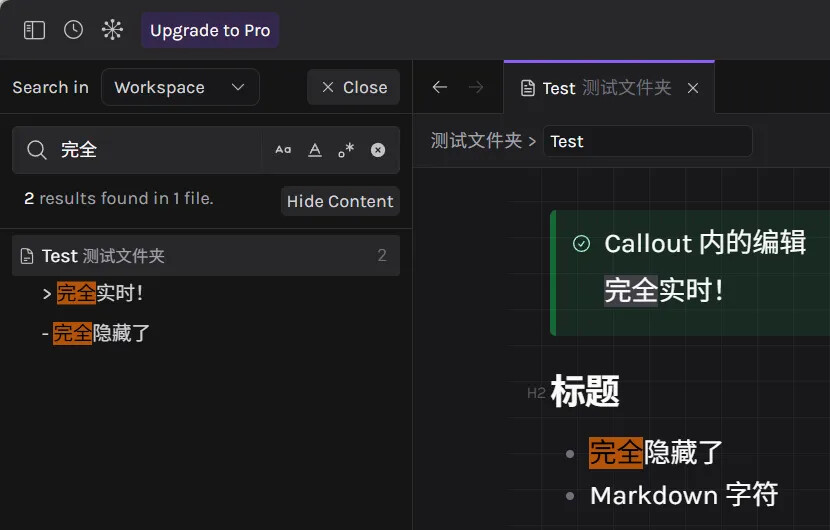This screenshot has width=830, height=530.
Task: Go forward with the right arrow
Action: pyautogui.click(x=476, y=88)
